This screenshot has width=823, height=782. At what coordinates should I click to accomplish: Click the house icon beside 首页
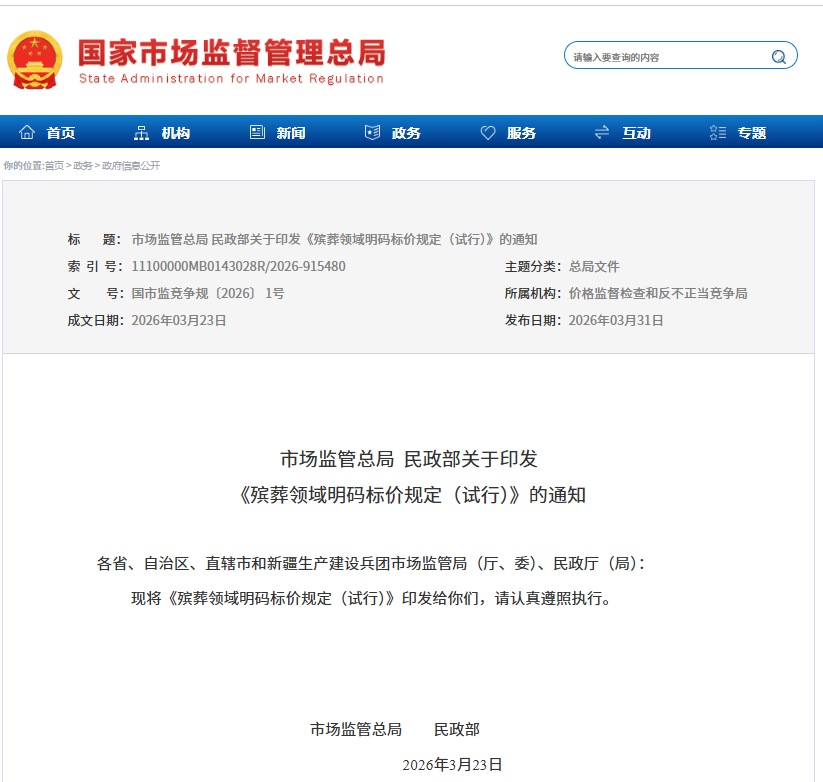pos(27,133)
